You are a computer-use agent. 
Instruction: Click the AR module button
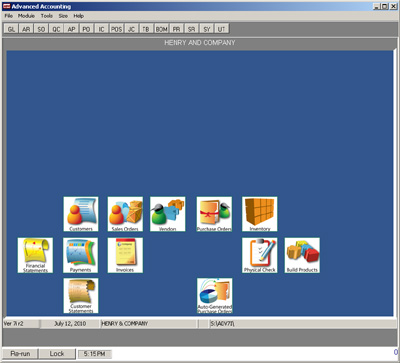(x=26, y=29)
